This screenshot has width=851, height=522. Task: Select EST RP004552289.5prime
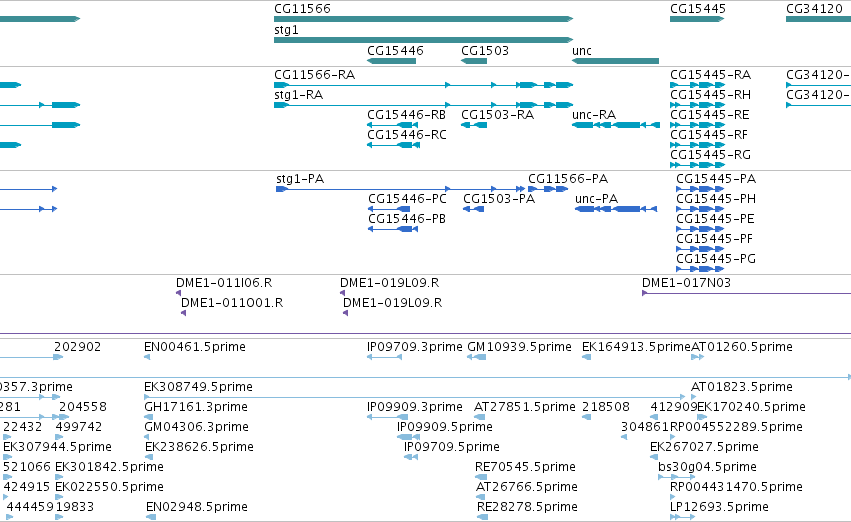click(736, 428)
